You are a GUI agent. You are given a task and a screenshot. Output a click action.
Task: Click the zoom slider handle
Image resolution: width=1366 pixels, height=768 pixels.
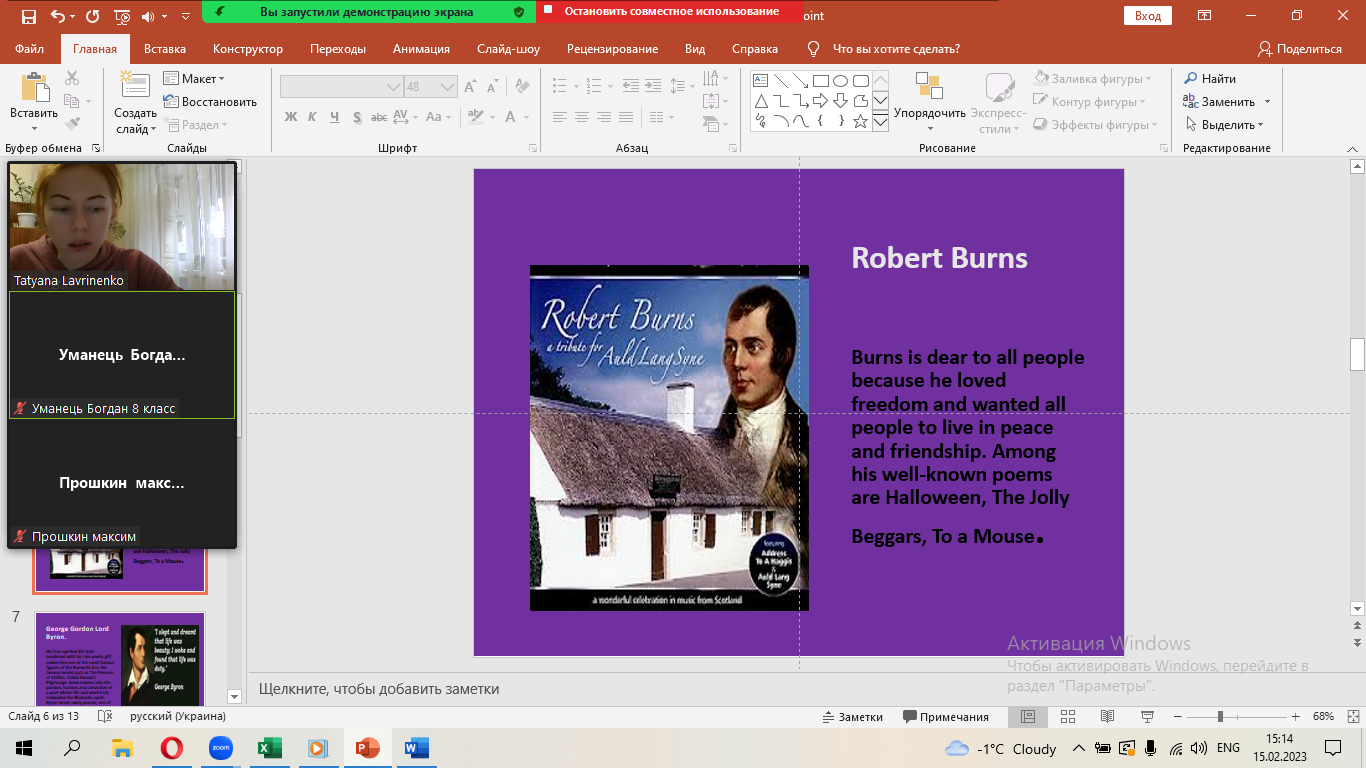[x=1220, y=716]
